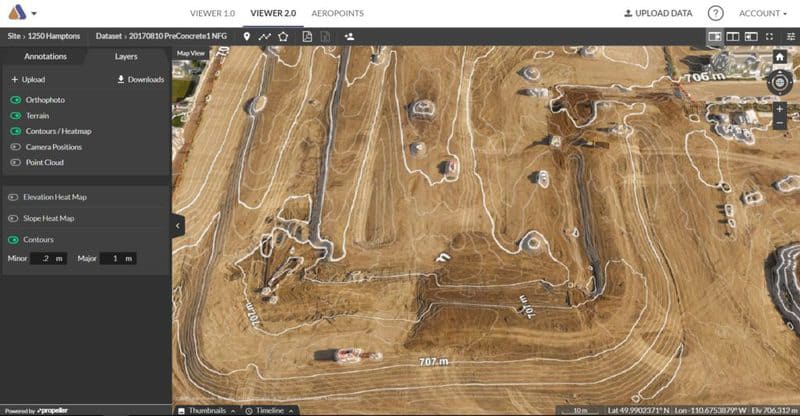
Task: Open the Account dropdown menu
Action: point(762,13)
